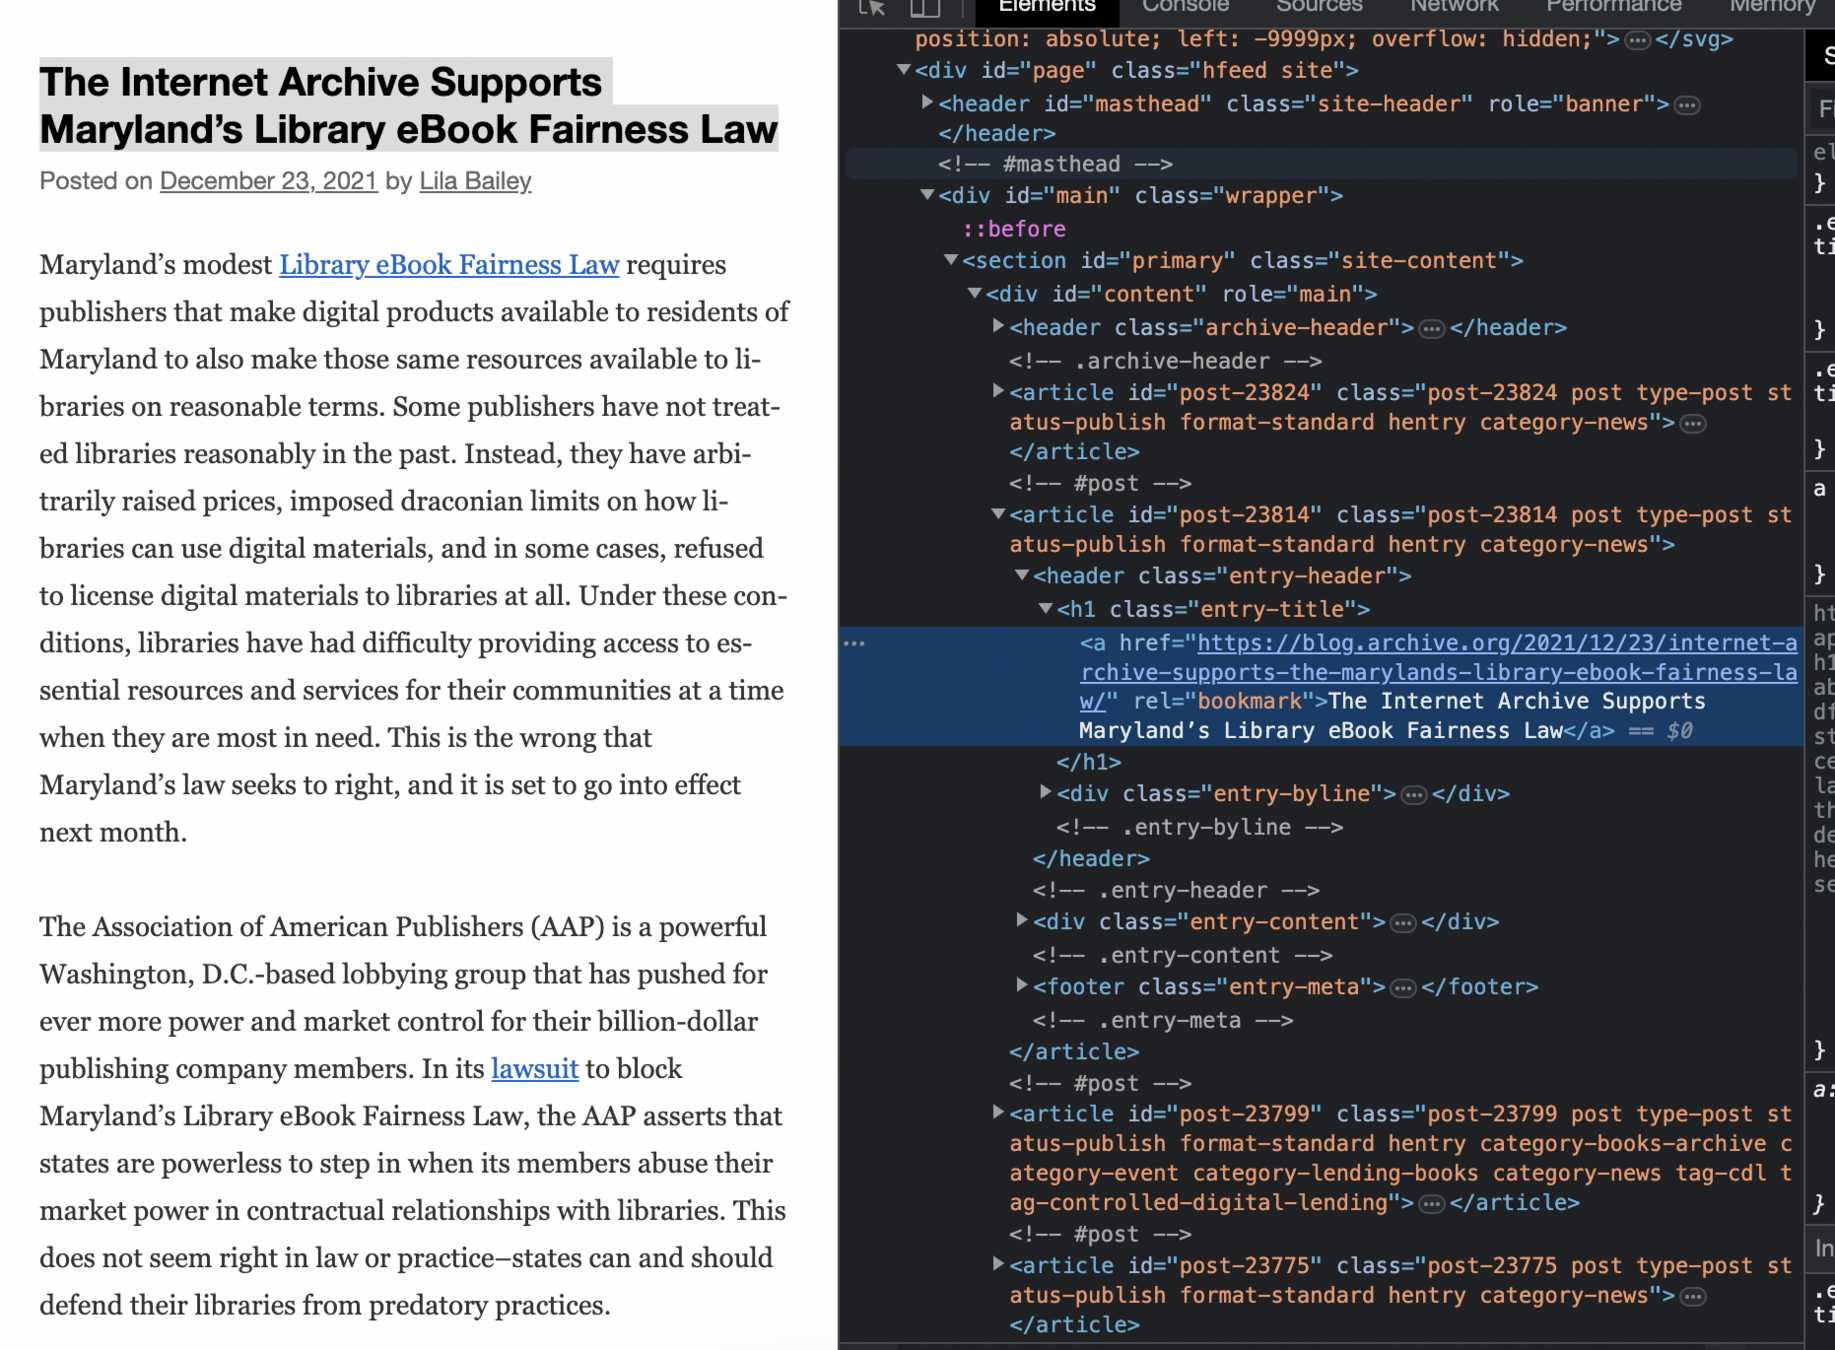Switch to the Console tab
The height and width of the screenshot is (1350, 1835).
point(1185,7)
